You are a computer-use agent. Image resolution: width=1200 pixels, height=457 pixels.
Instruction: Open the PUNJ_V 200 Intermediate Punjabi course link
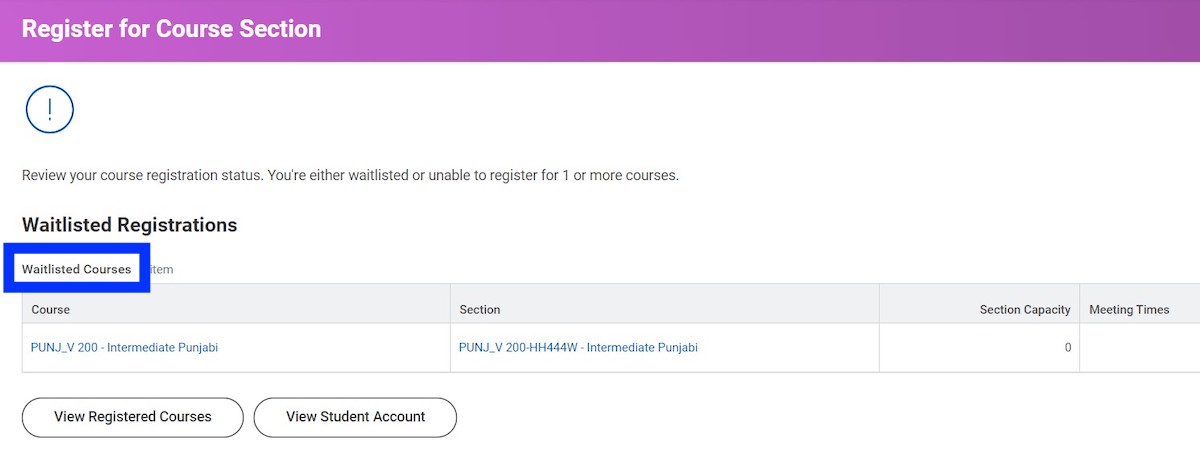click(124, 348)
